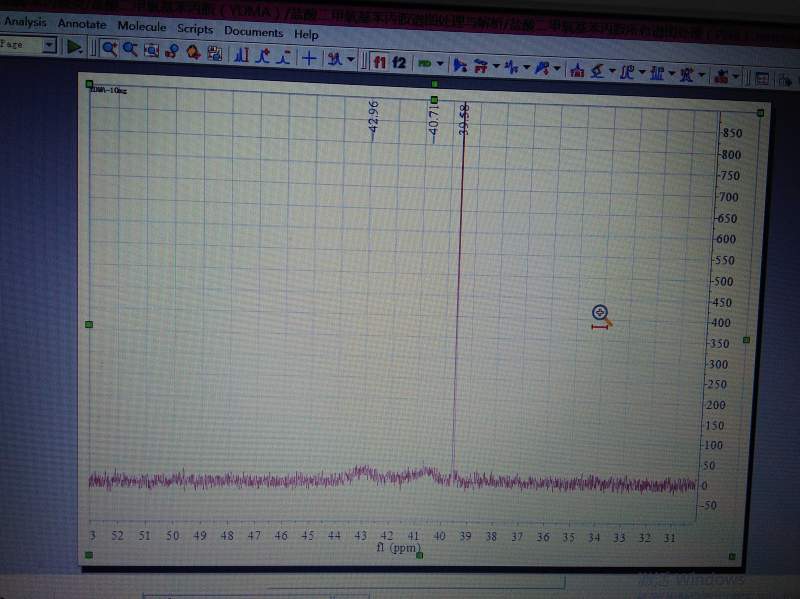Expand the Baseline Correction dropdown arrow
The image size is (800, 599).
[557, 68]
